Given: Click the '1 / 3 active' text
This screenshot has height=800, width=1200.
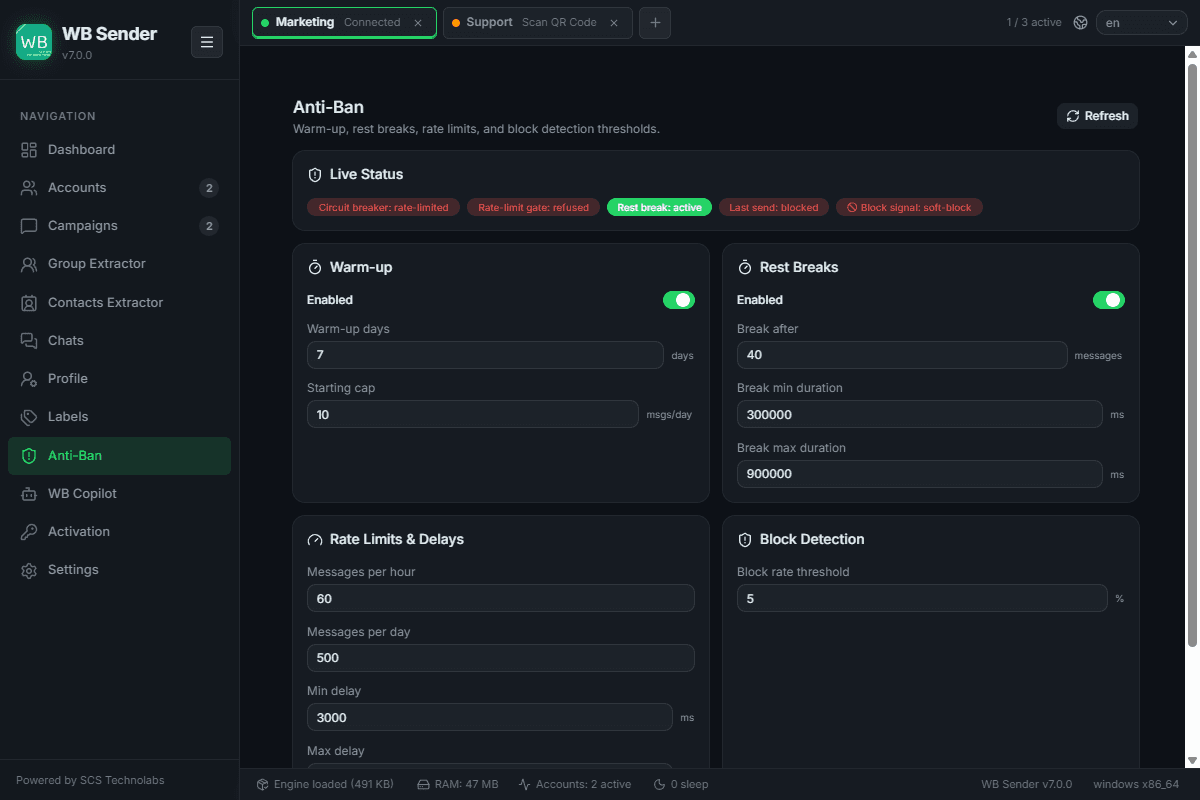Looking at the screenshot, I should 1034,23.
